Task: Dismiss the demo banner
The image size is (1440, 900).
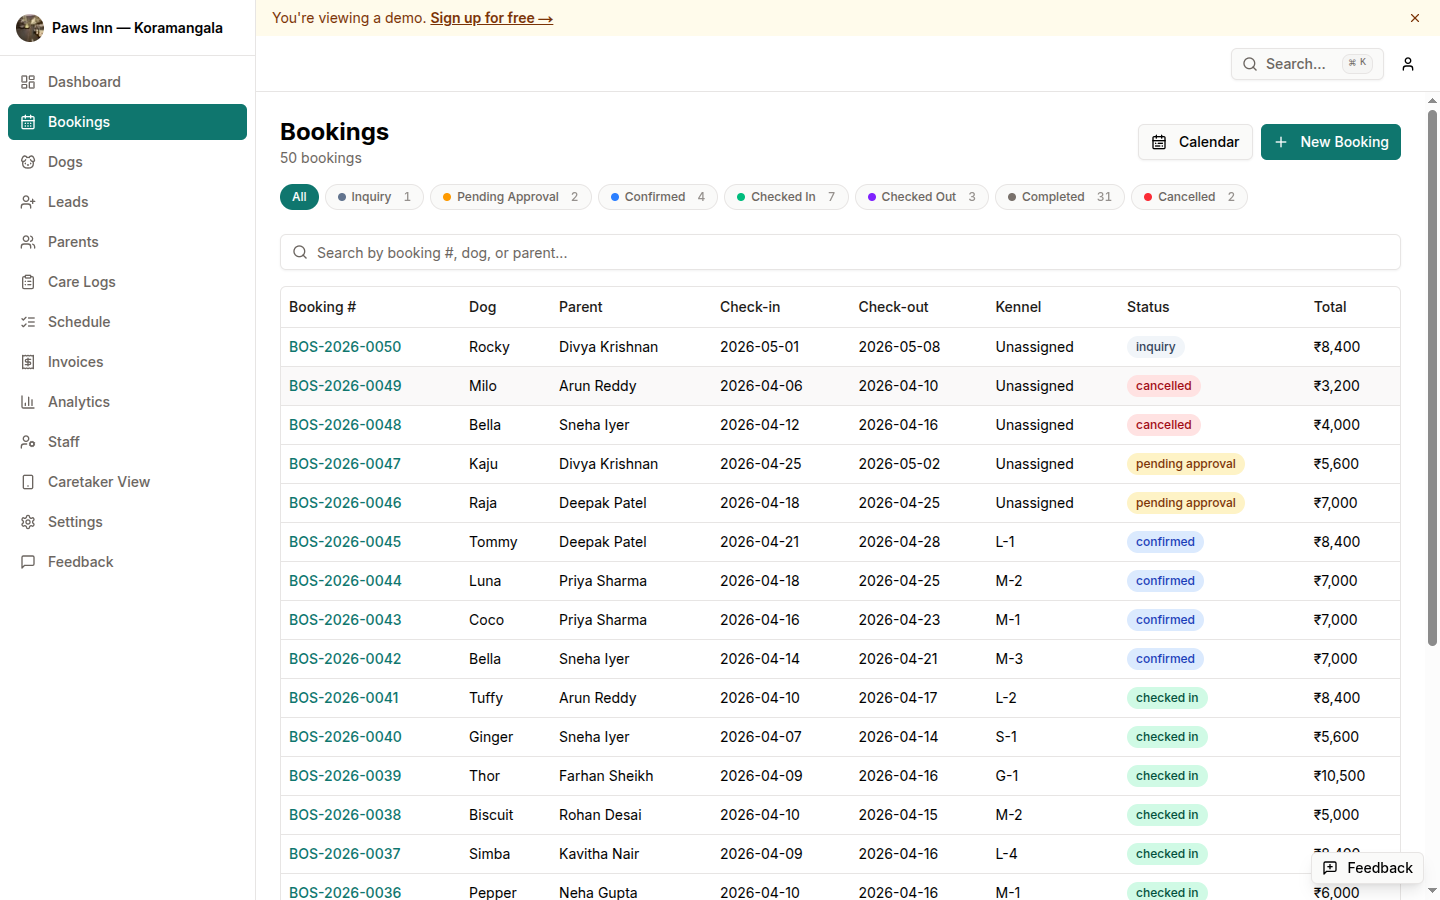Action: [1415, 17]
